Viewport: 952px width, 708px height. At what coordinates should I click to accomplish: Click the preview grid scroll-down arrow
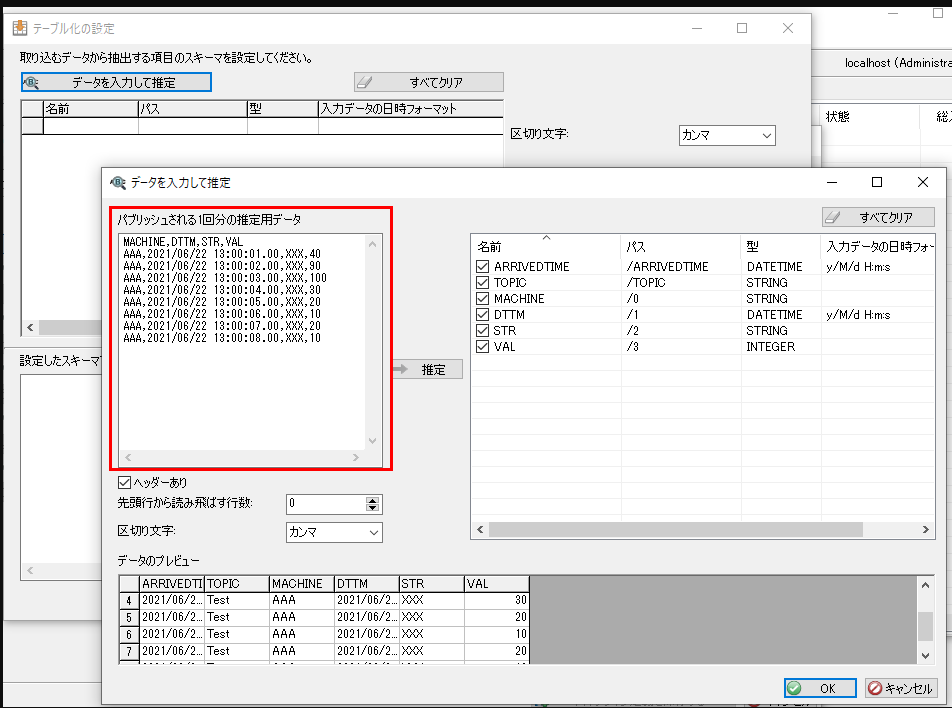[925, 655]
